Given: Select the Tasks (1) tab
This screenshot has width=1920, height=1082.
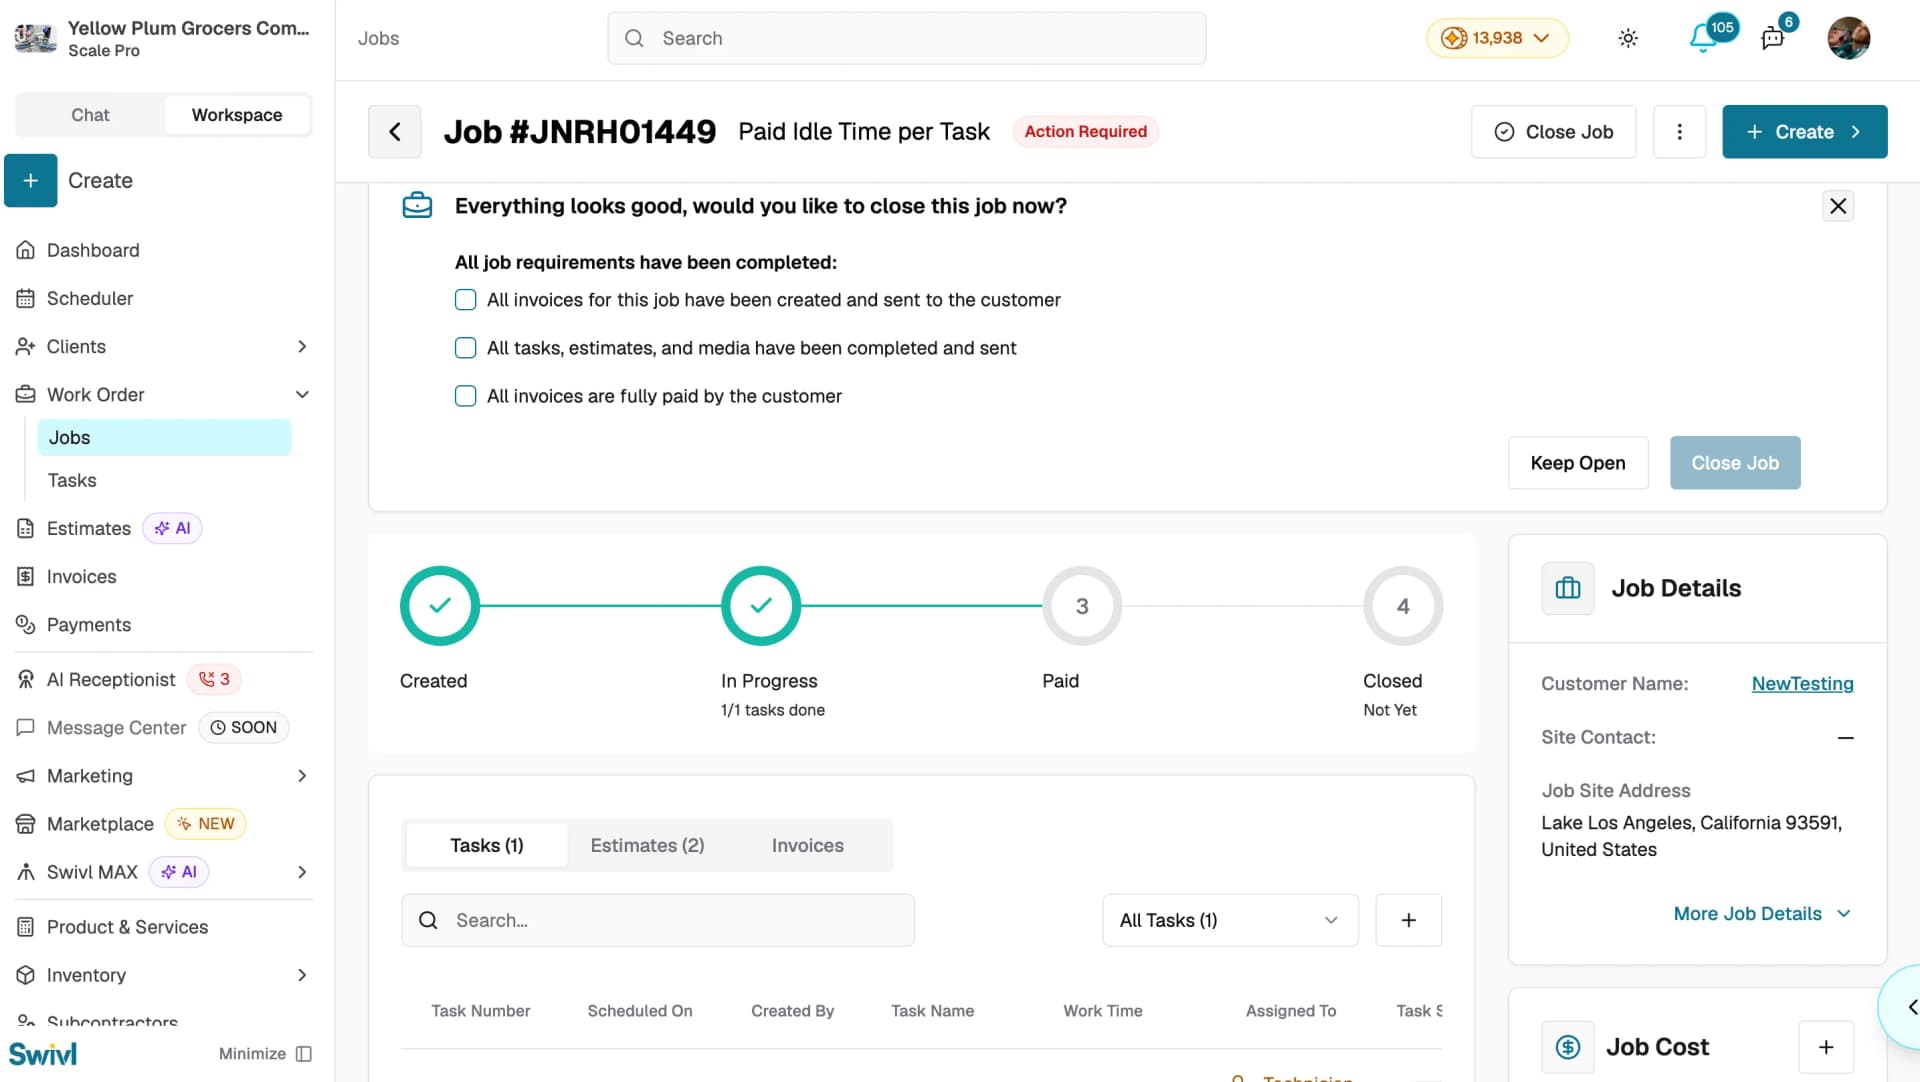Looking at the screenshot, I should click(x=487, y=846).
